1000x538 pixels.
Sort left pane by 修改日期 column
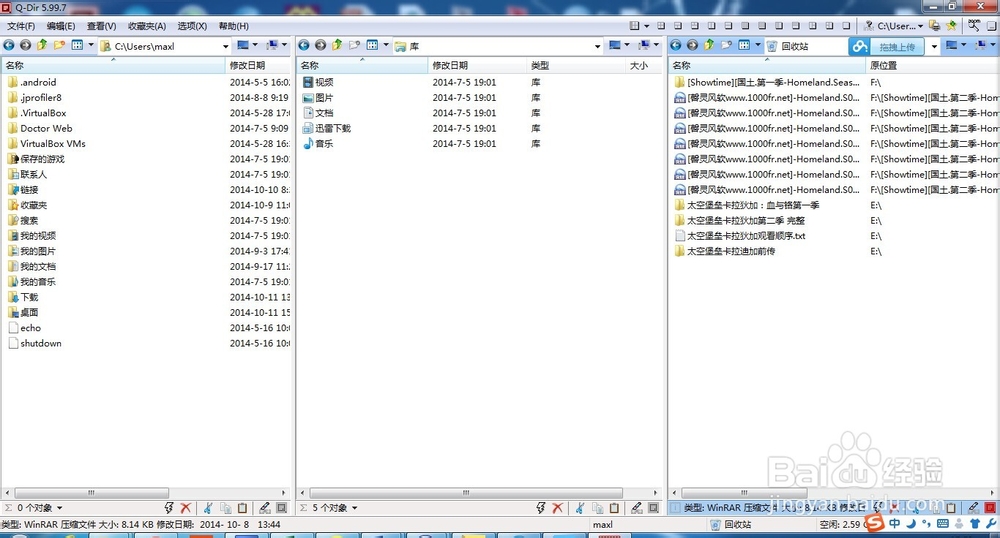(258, 65)
